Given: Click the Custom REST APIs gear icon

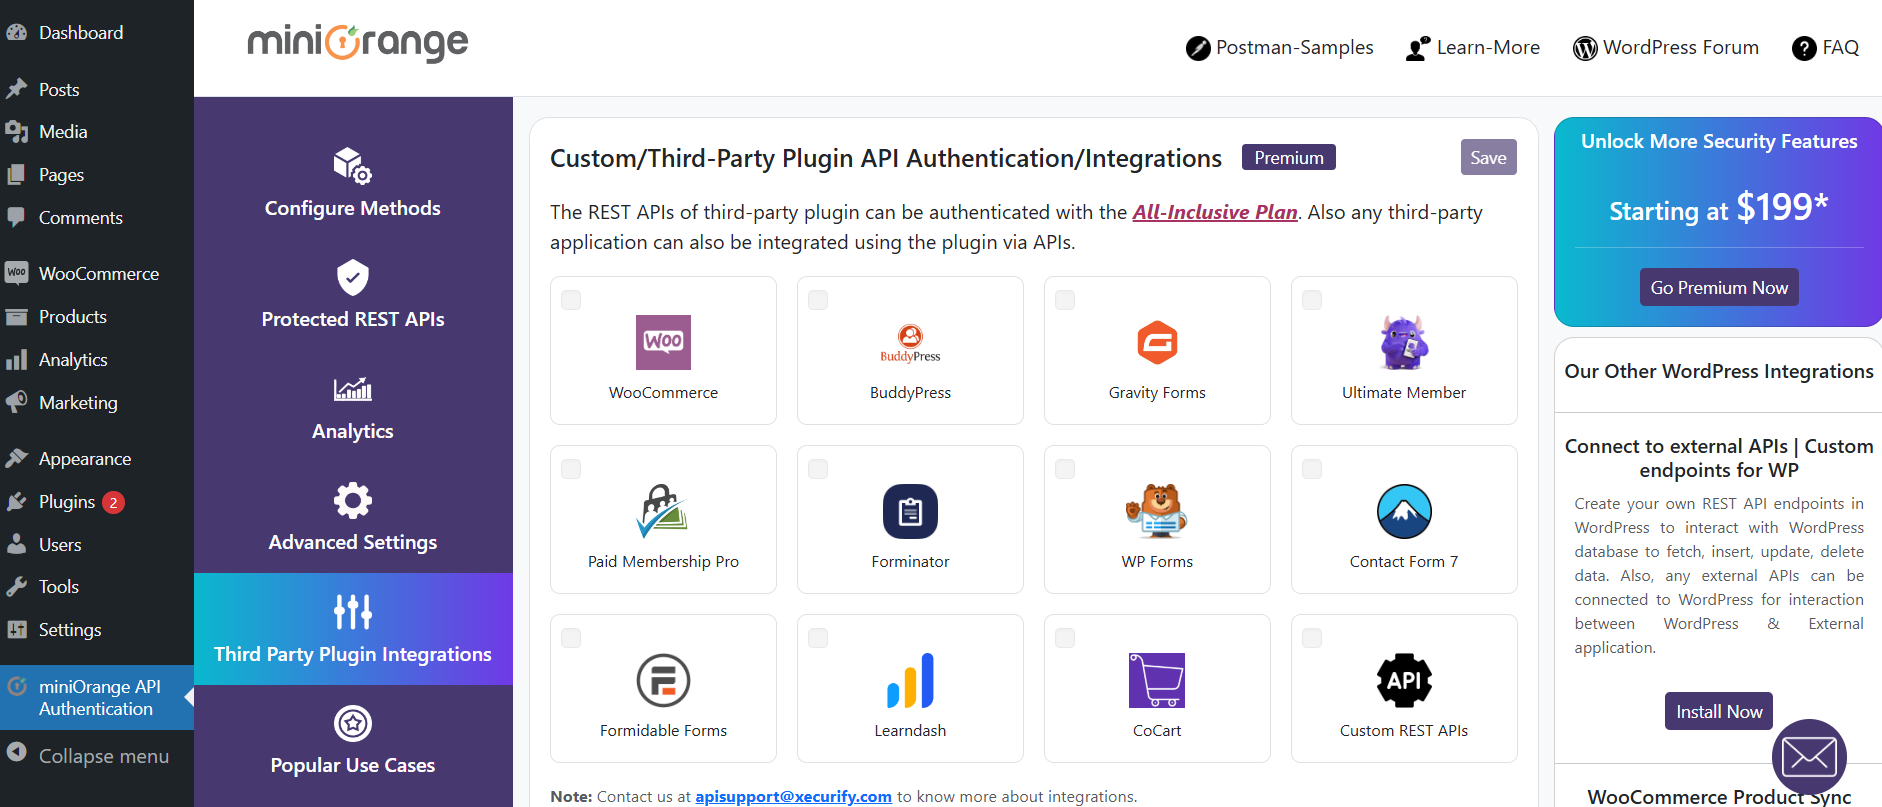Looking at the screenshot, I should pos(1404,680).
